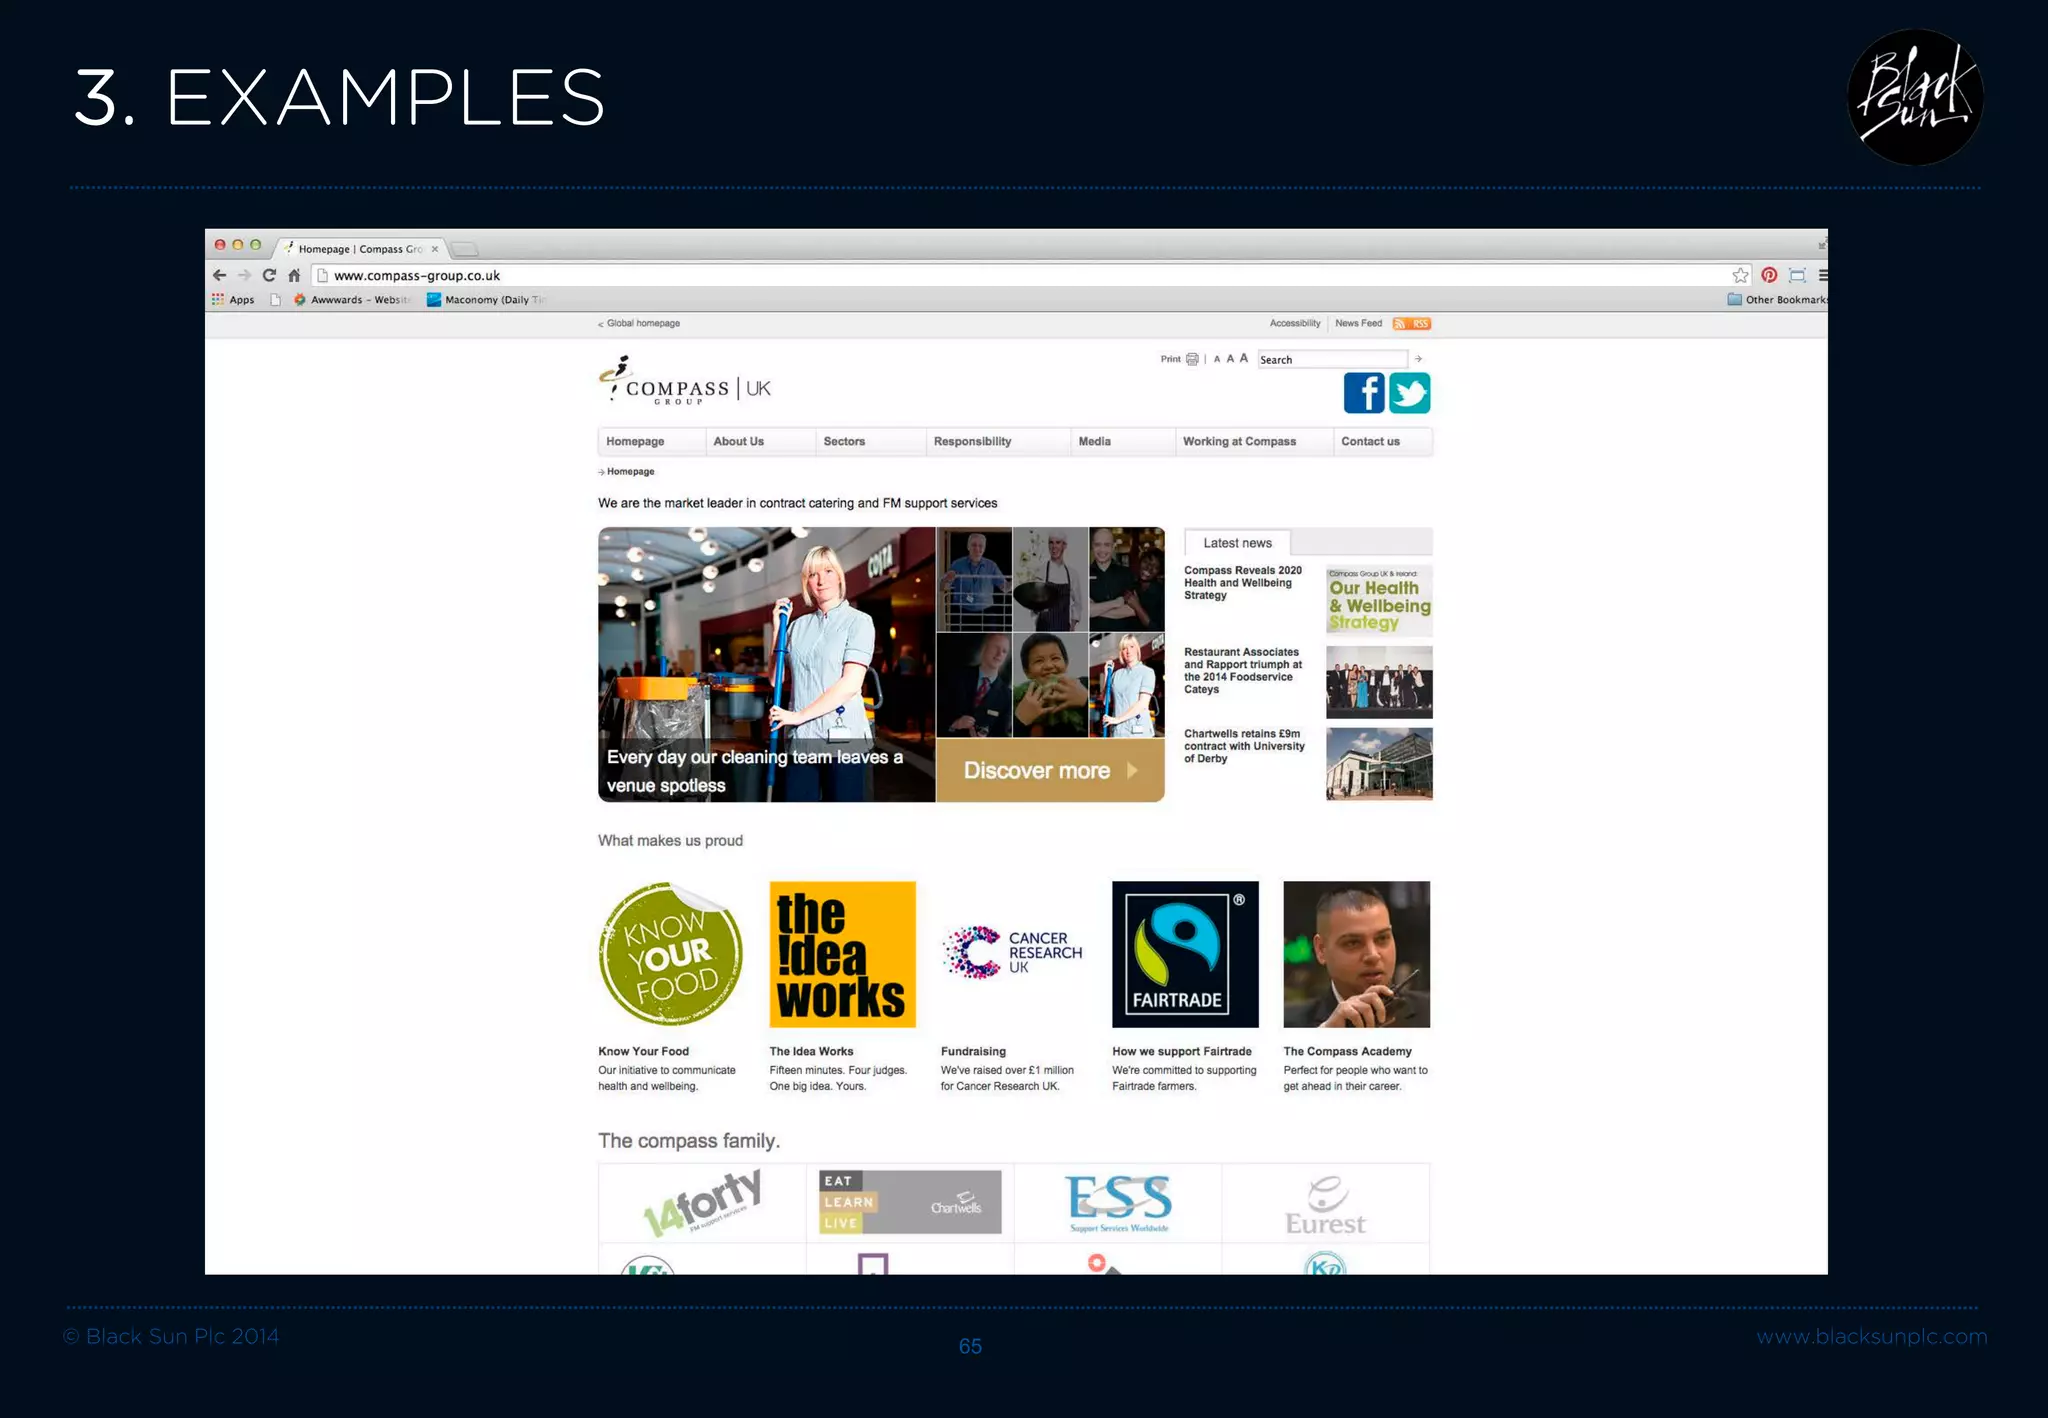Click the Facebook icon
The height and width of the screenshot is (1418, 2048).
pyautogui.click(x=1363, y=393)
